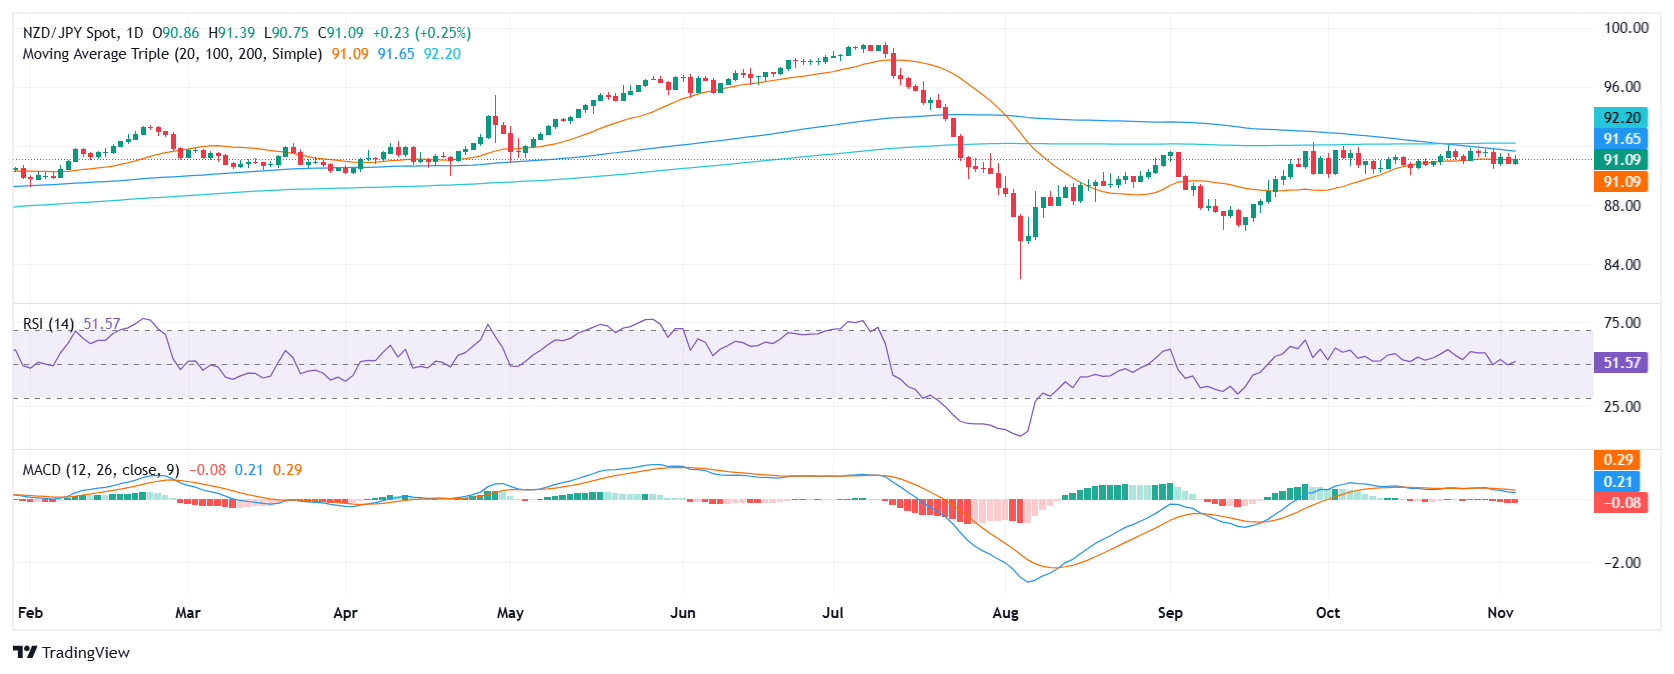Click the 84.00 price scale label

[1622, 265]
